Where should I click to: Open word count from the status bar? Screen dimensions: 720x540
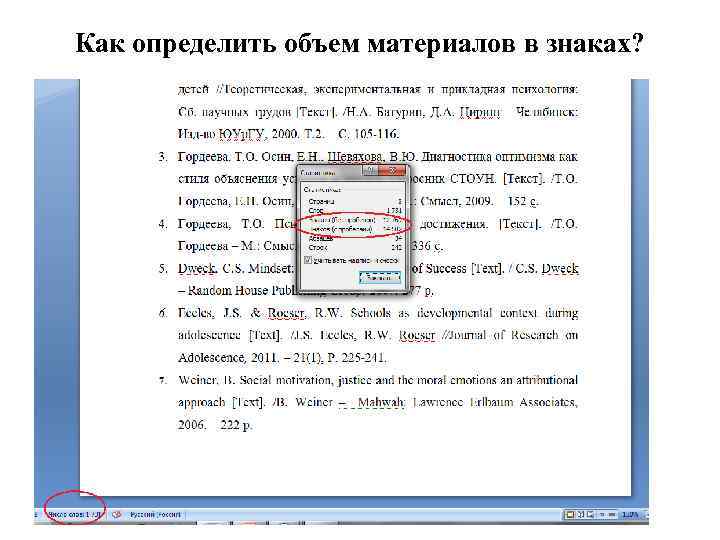[74, 515]
